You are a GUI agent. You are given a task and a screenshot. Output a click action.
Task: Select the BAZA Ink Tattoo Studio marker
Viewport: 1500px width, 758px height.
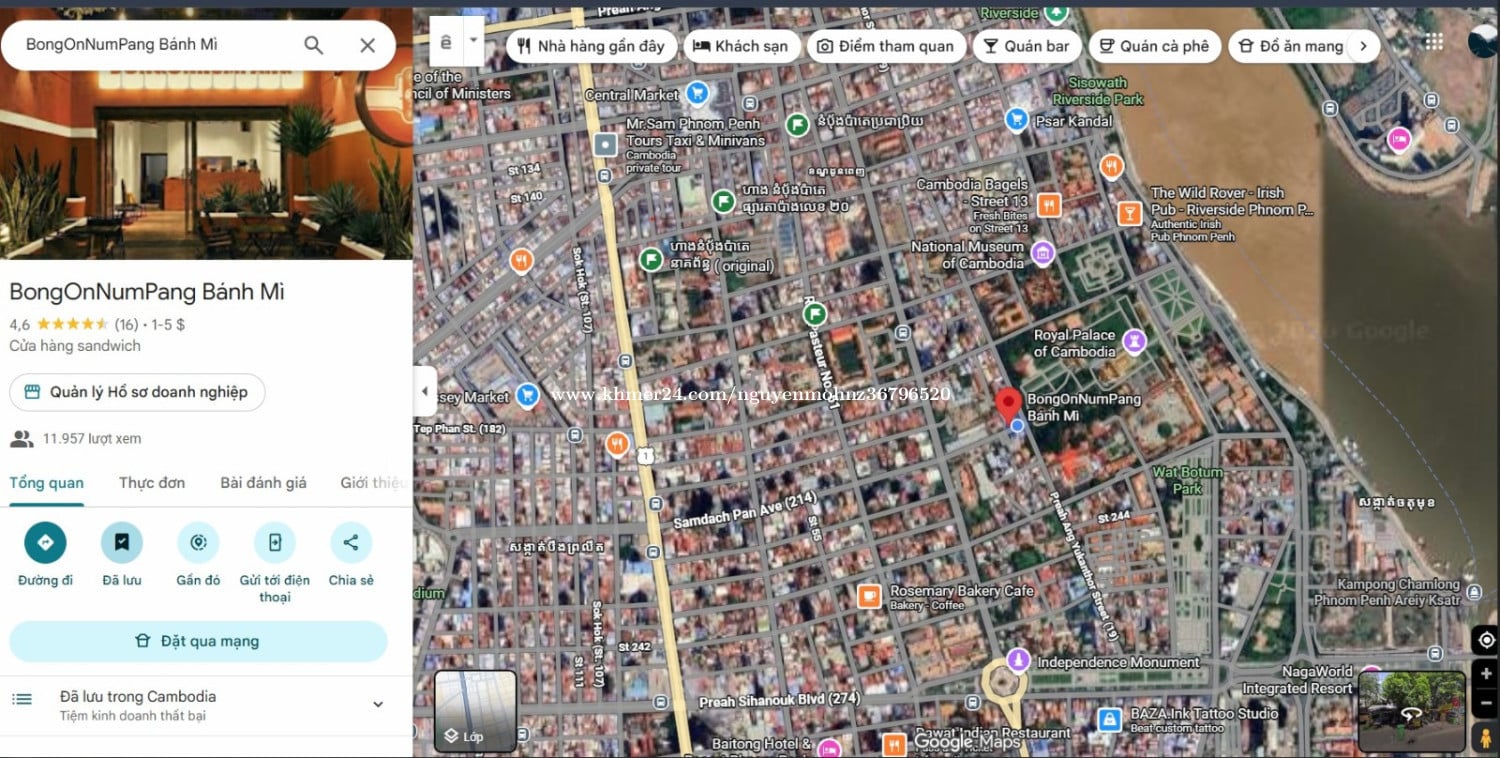click(x=1109, y=719)
